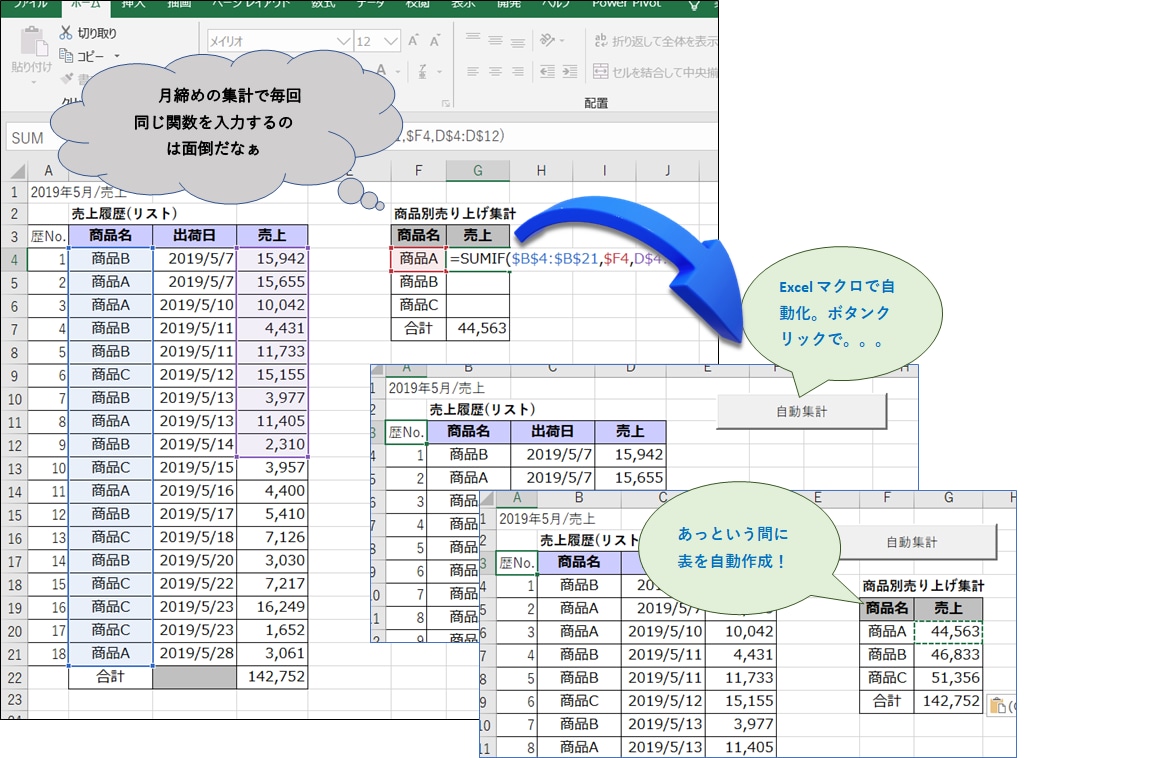
Task: Click the Paste (貼り付け) clipboard icon
Action: [x=33, y=41]
